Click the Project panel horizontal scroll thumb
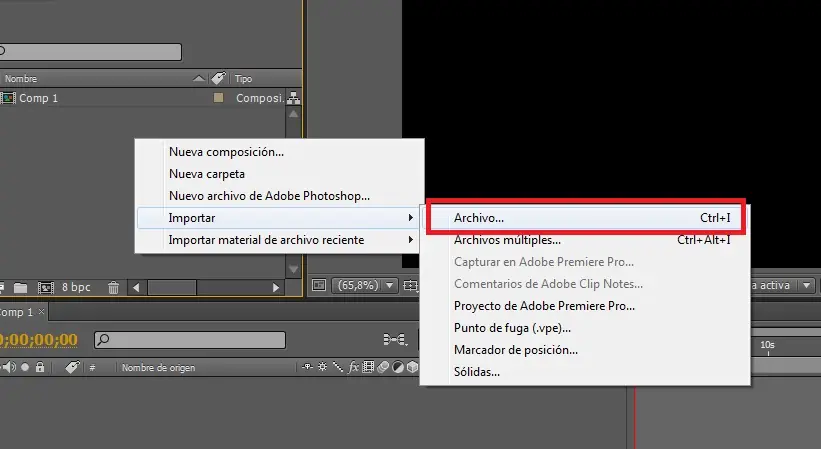 172,287
